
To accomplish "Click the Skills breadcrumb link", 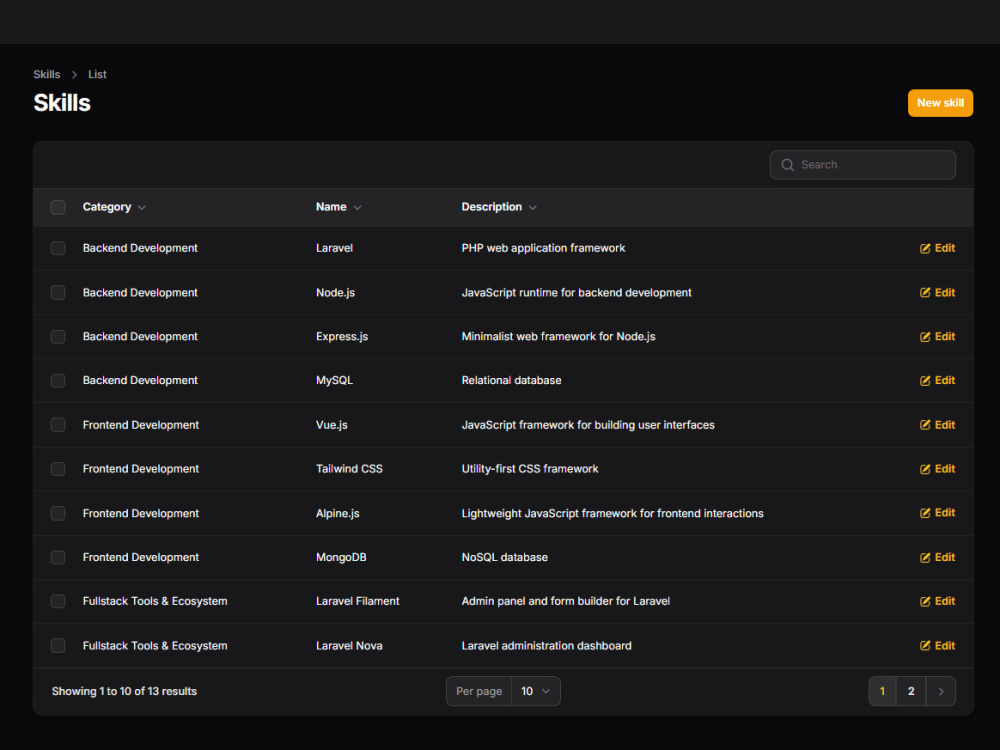I will (47, 75).
